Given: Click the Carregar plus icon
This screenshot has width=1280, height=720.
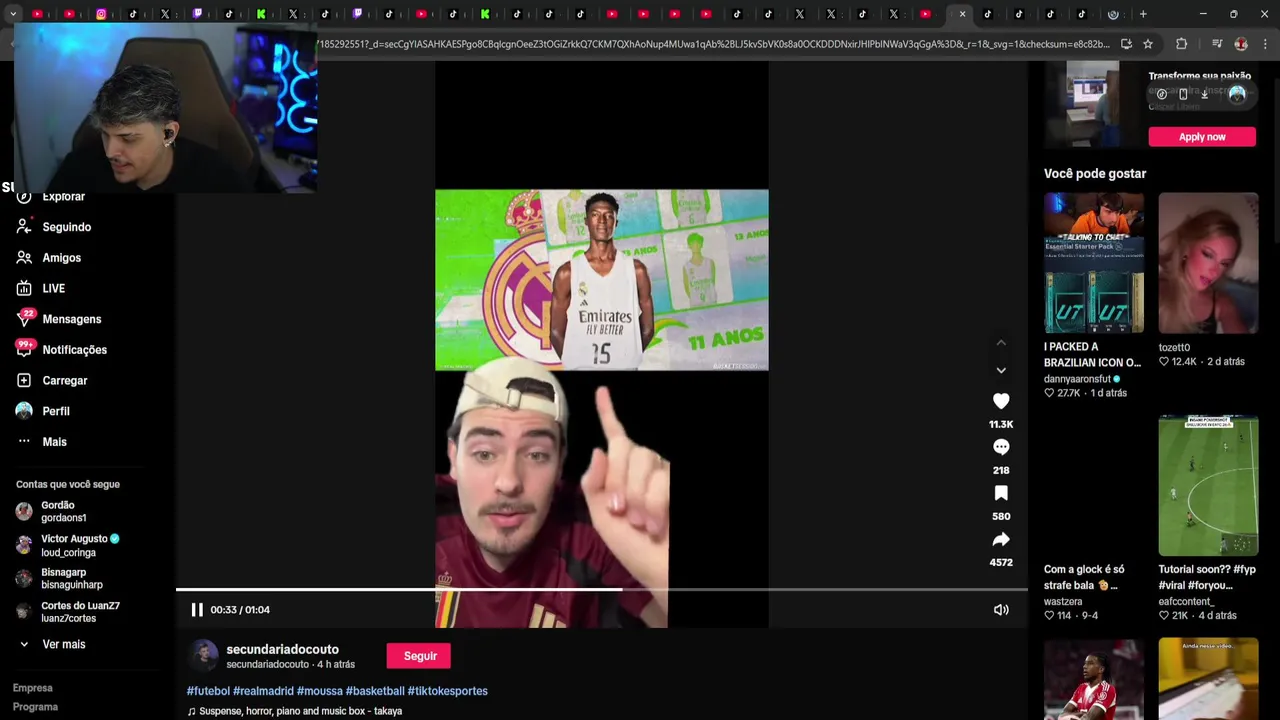Looking at the screenshot, I should [x=24, y=381].
